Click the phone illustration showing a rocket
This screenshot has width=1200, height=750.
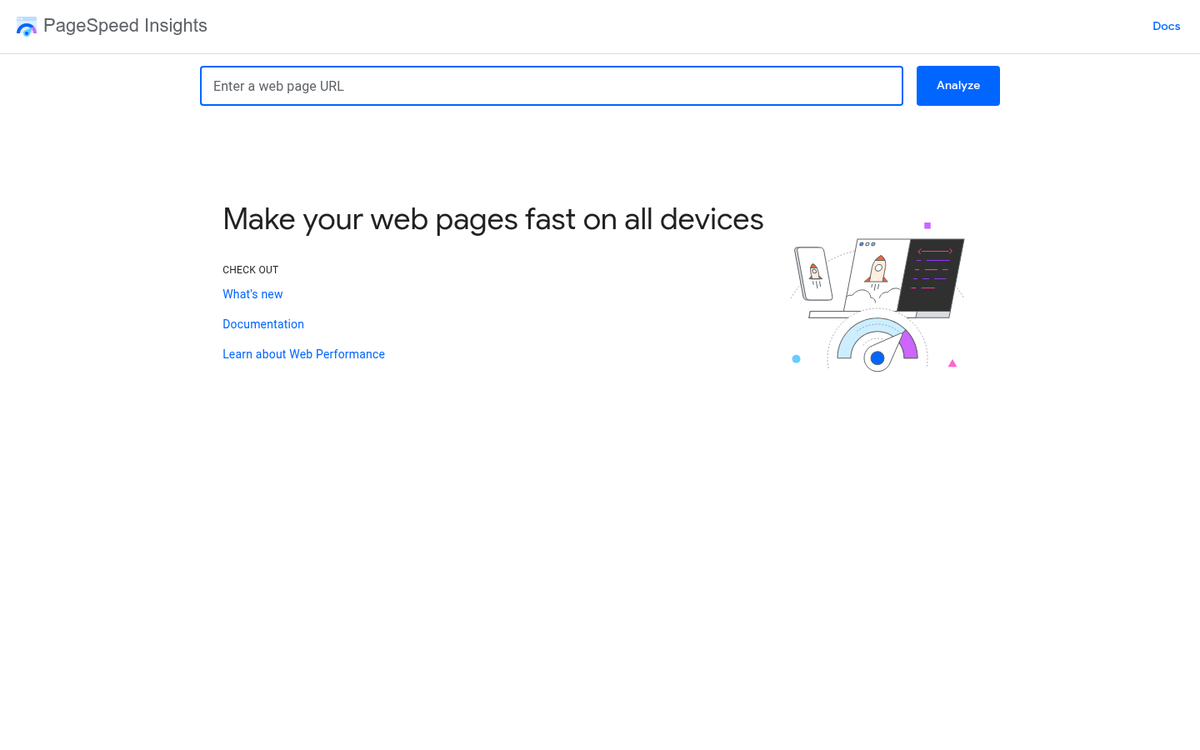814,272
